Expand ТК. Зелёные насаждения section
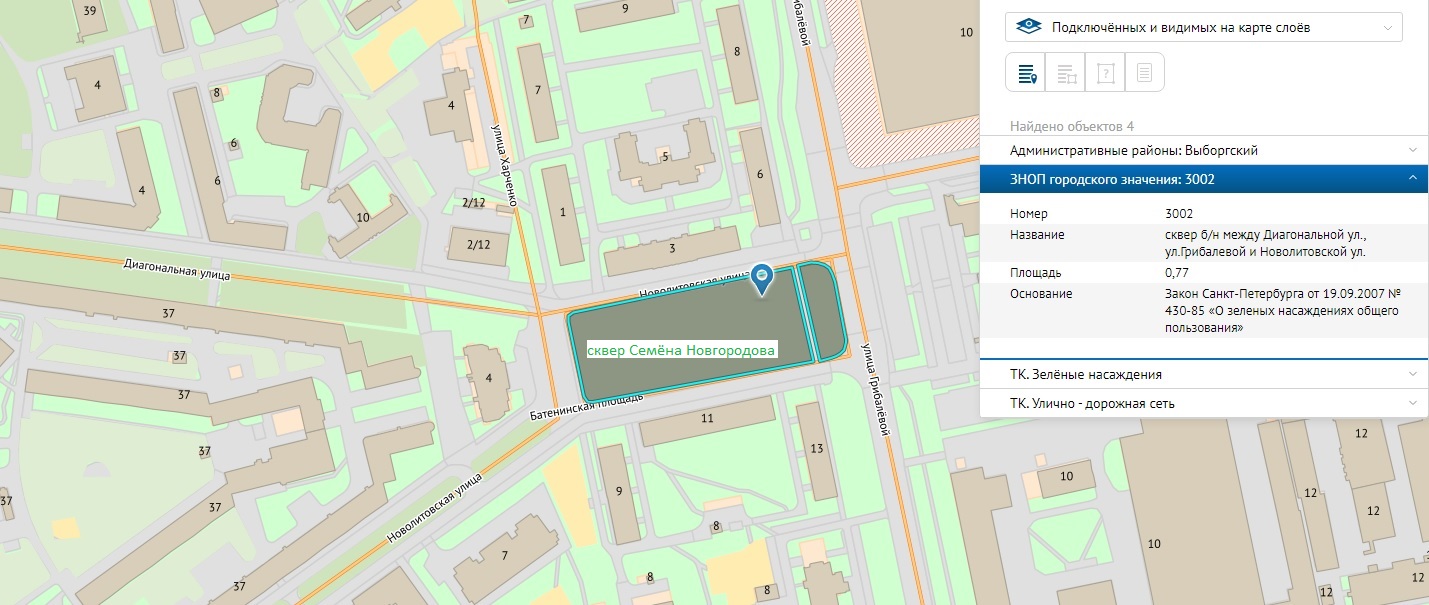Screen dimensions: 1429x605 click(1204, 374)
